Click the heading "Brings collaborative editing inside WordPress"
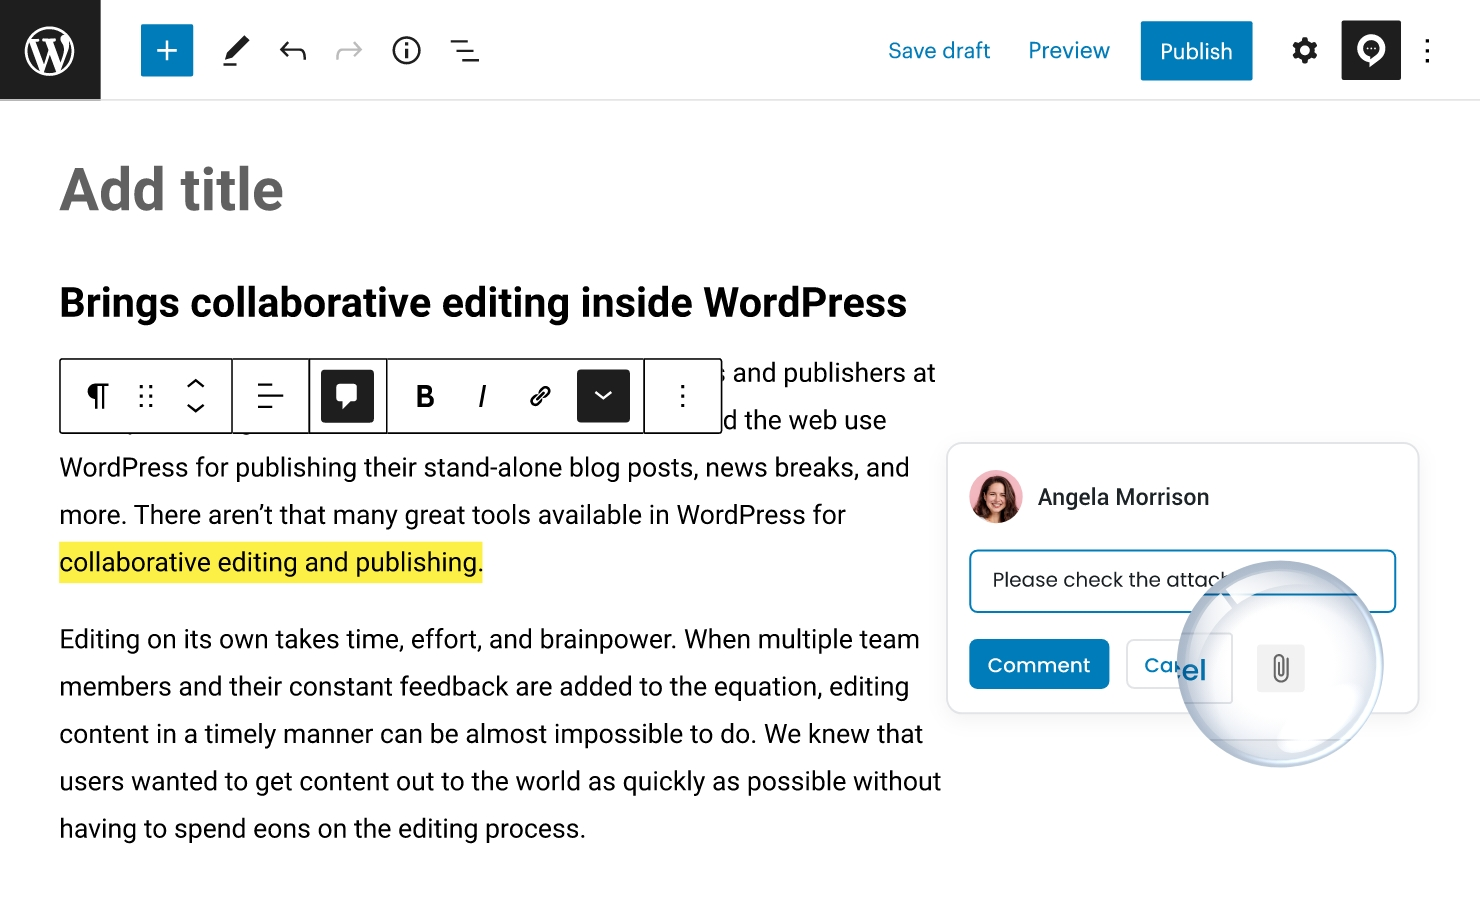Screen dimensions: 1480x920 pos(483,302)
